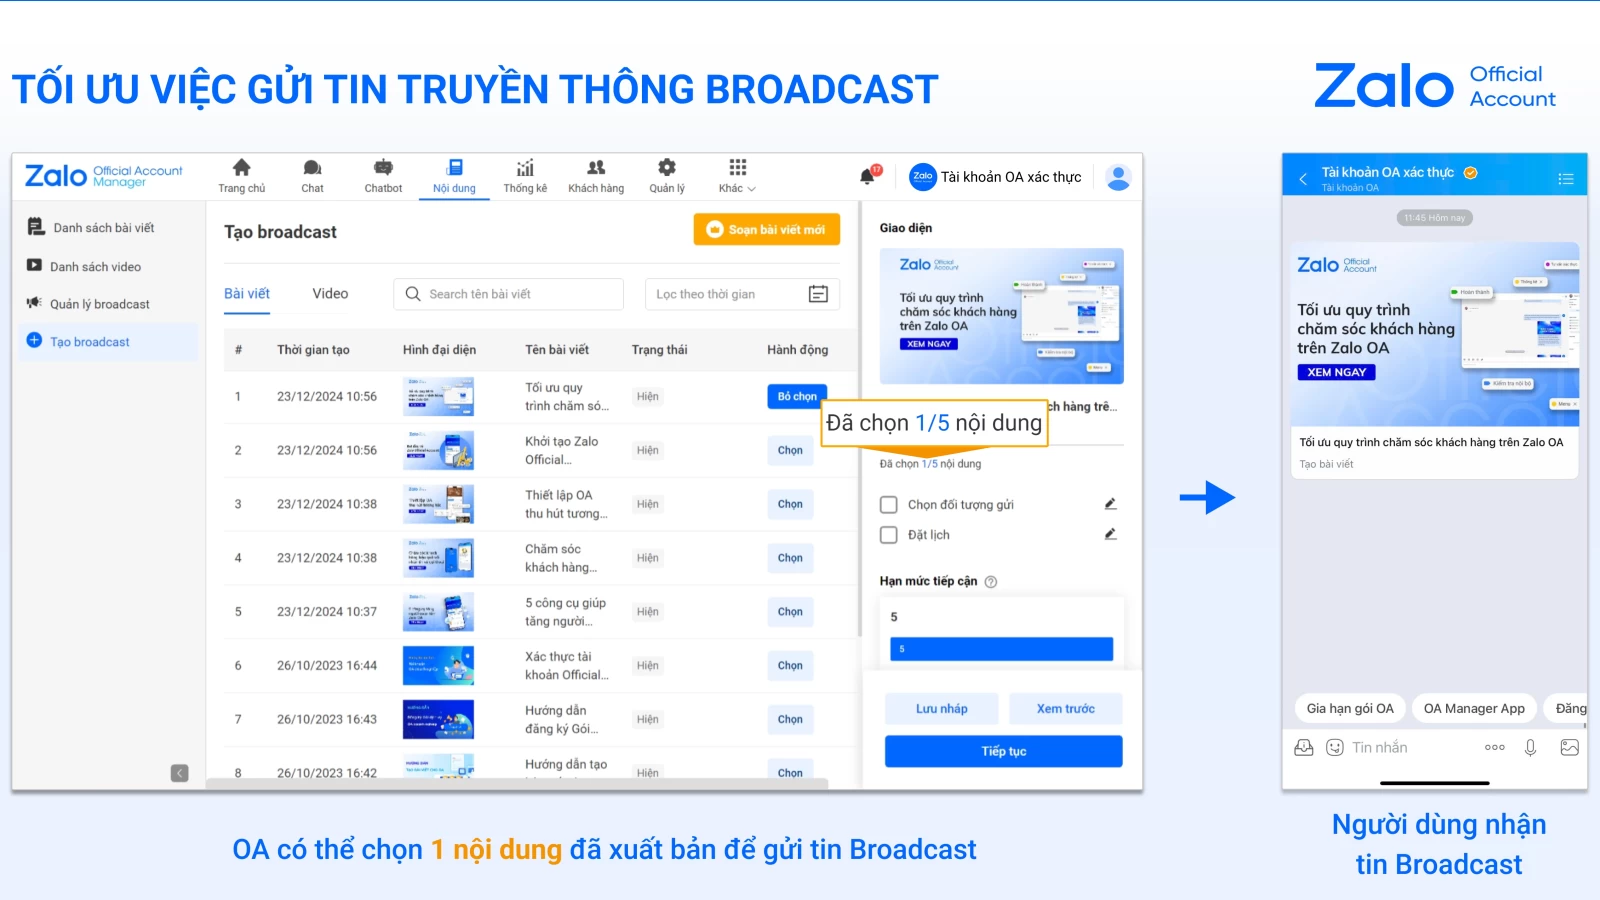Click Bỏ chọn for article row 1

797,396
